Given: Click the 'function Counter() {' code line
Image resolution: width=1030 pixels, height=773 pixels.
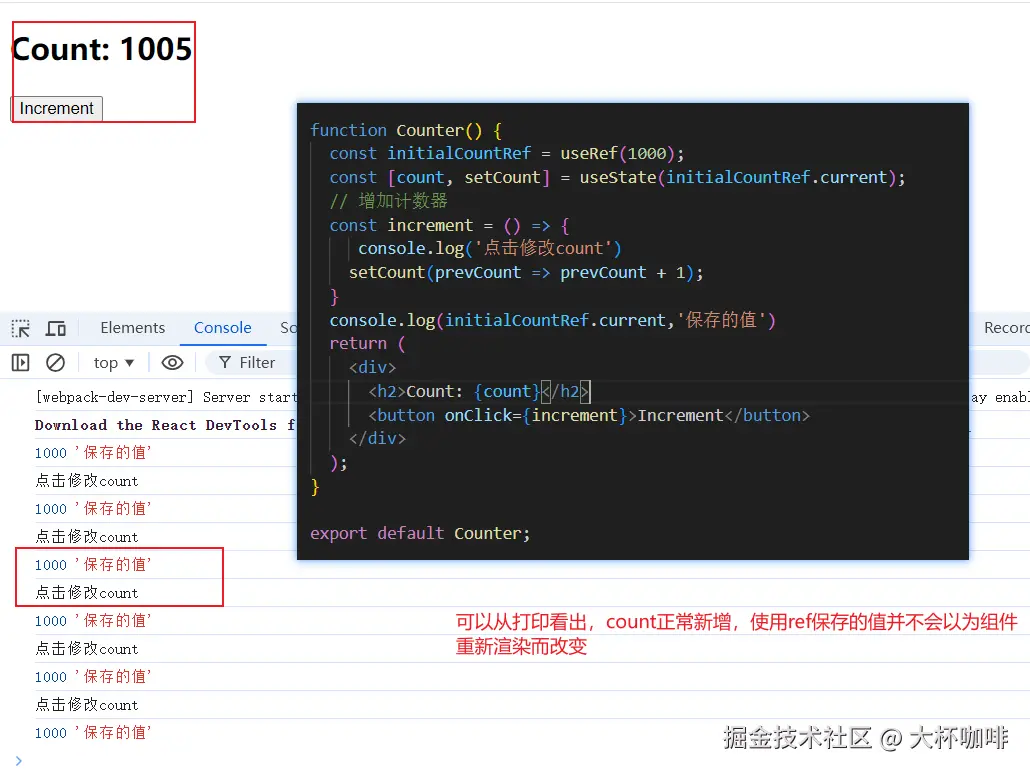Looking at the screenshot, I should point(406,130).
